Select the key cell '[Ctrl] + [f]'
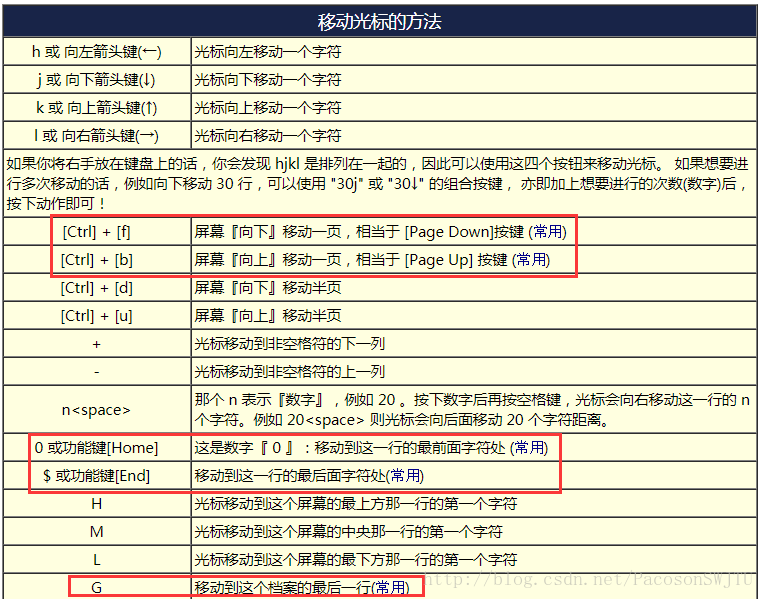 [97, 232]
